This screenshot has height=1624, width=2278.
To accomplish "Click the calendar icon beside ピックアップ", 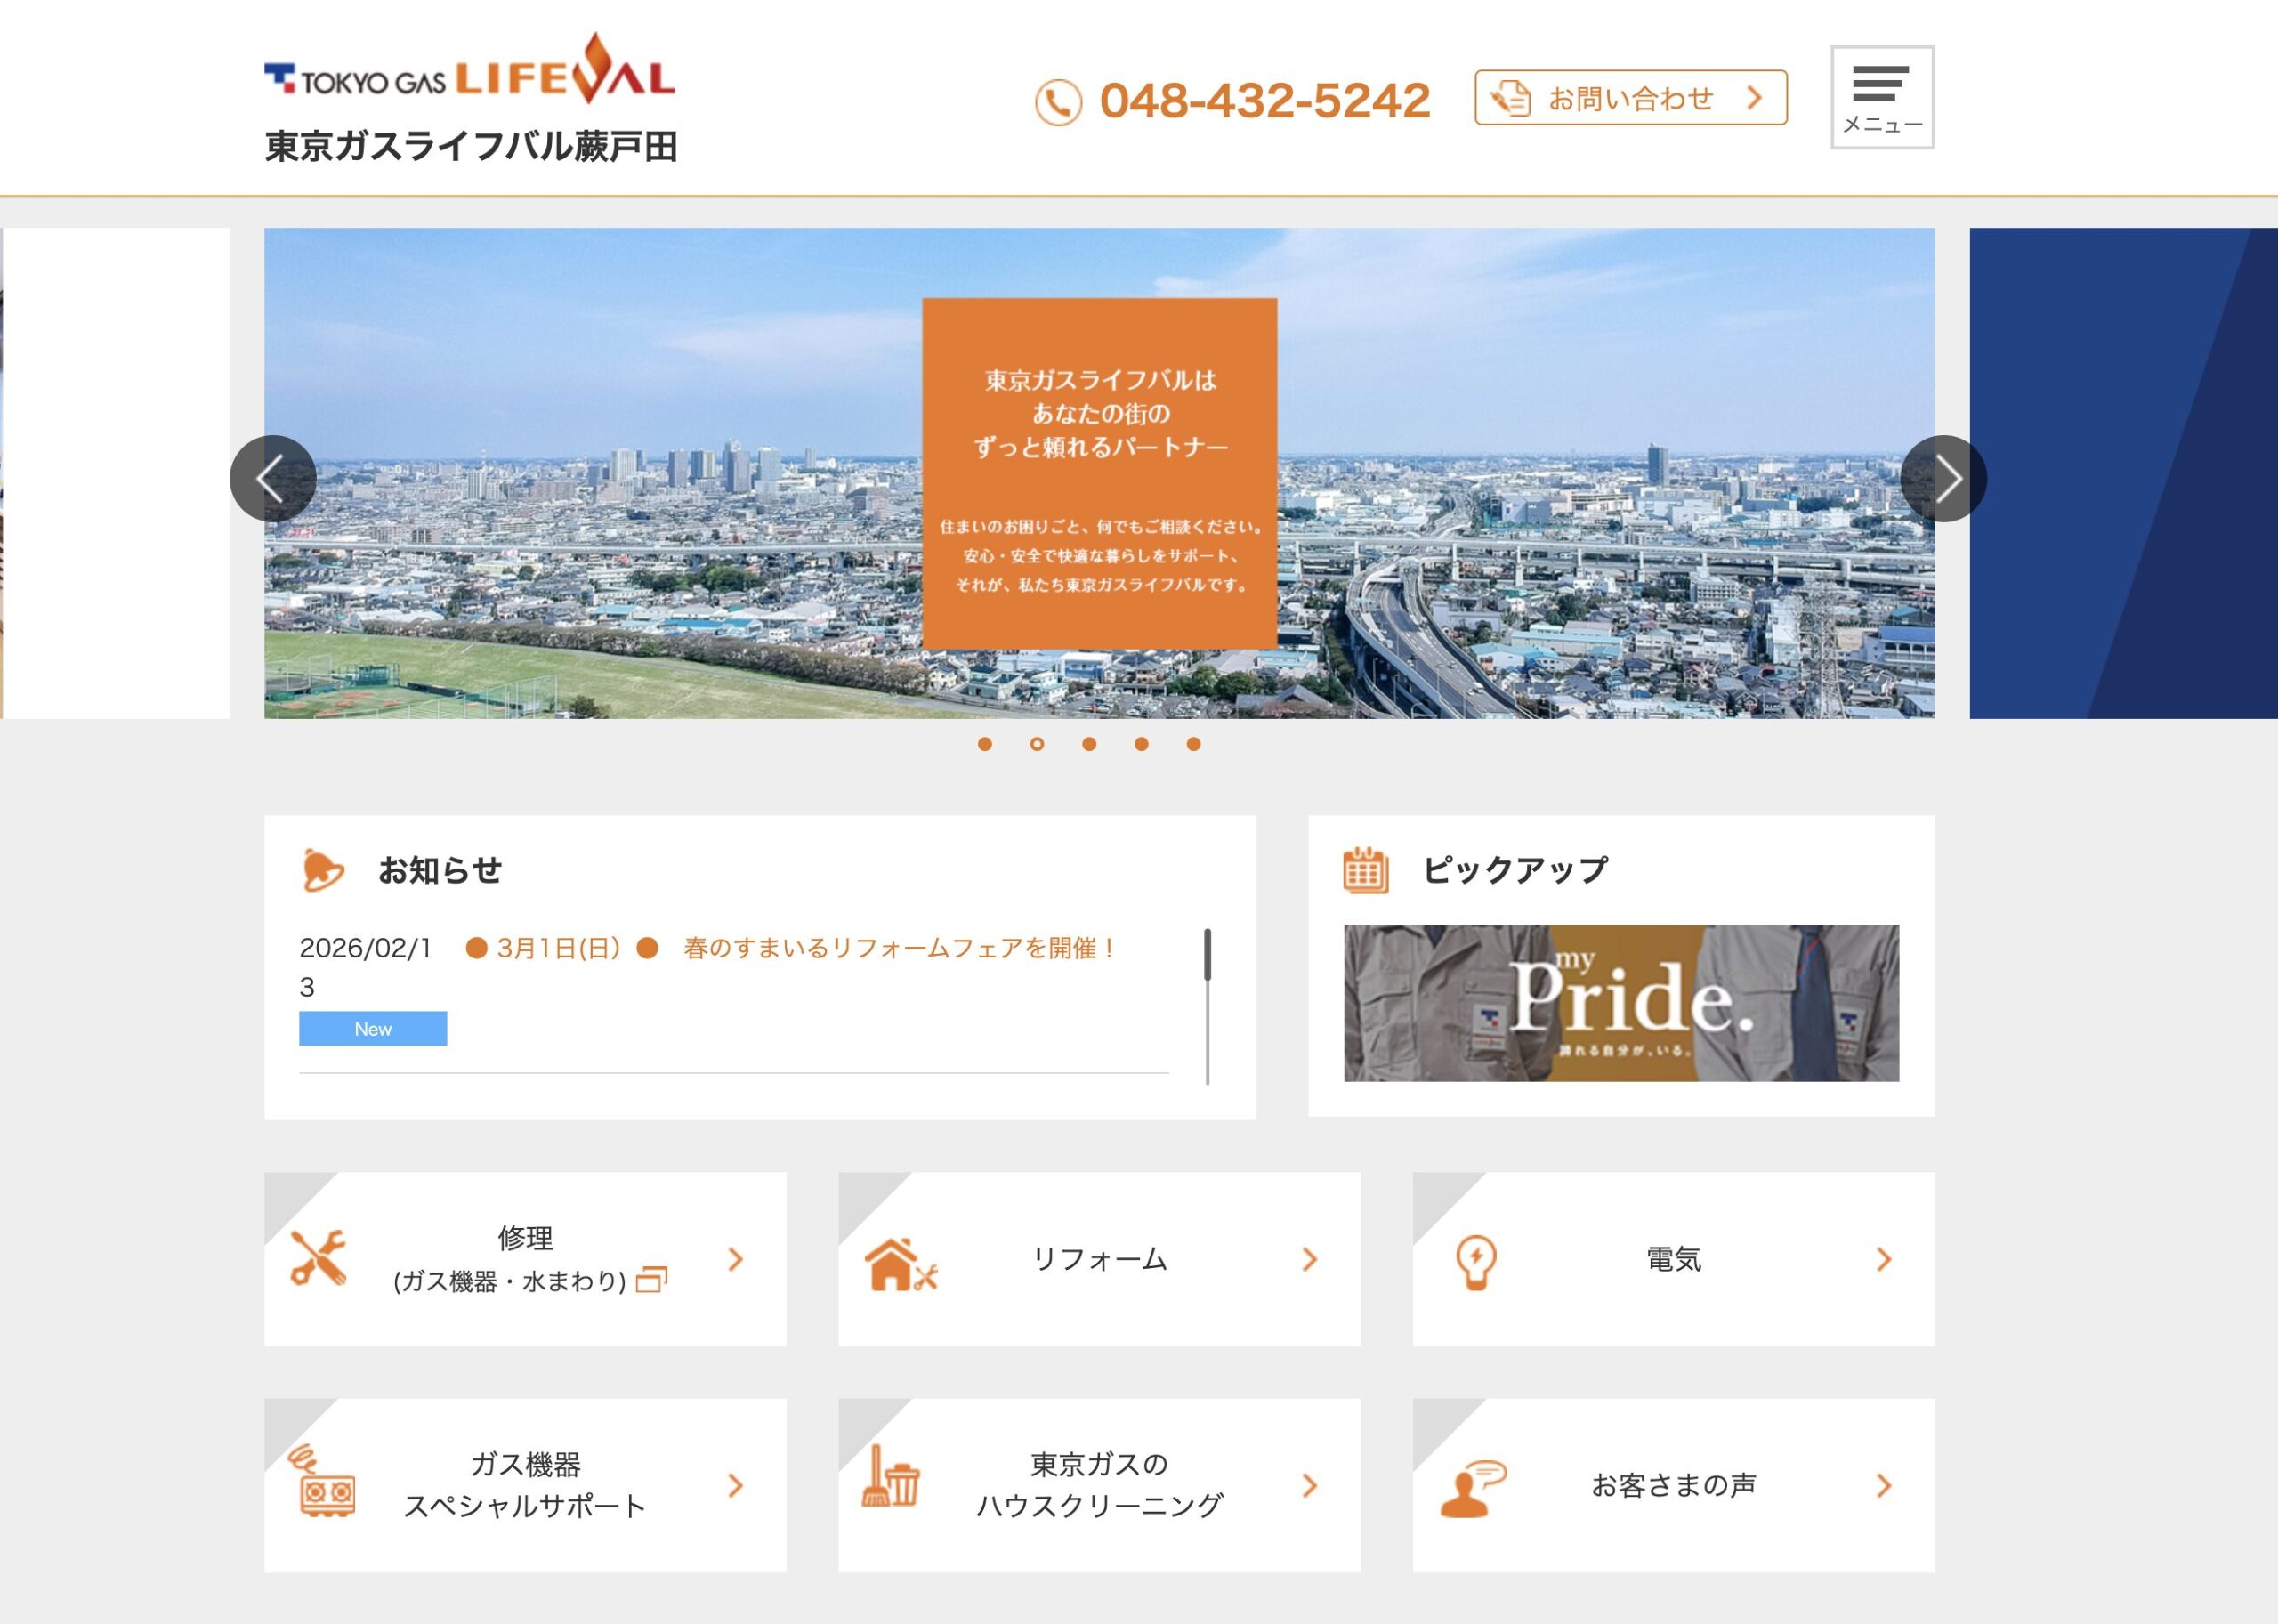I will [x=1365, y=870].
